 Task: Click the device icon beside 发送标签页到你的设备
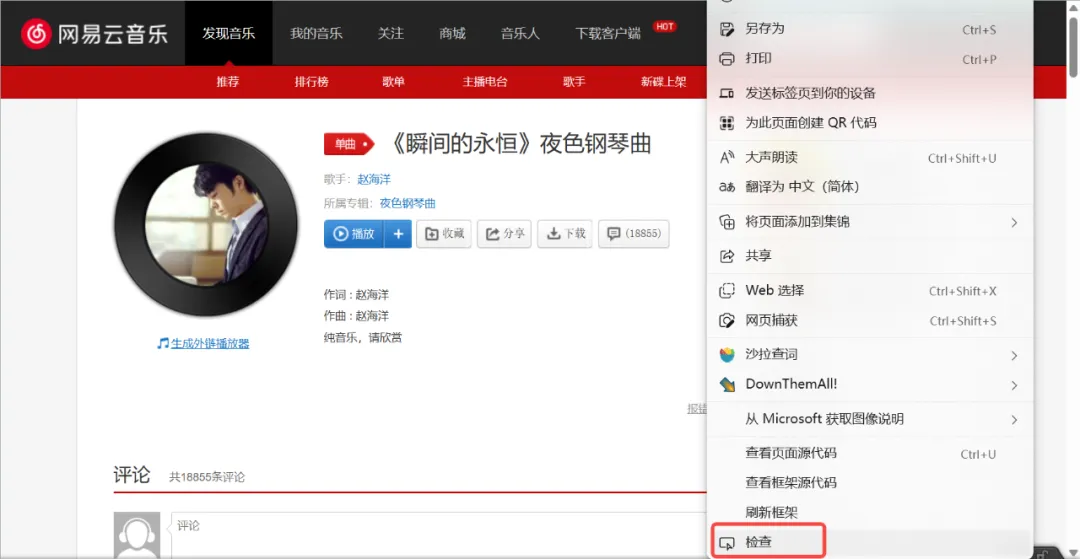click(x=727, y=93)
